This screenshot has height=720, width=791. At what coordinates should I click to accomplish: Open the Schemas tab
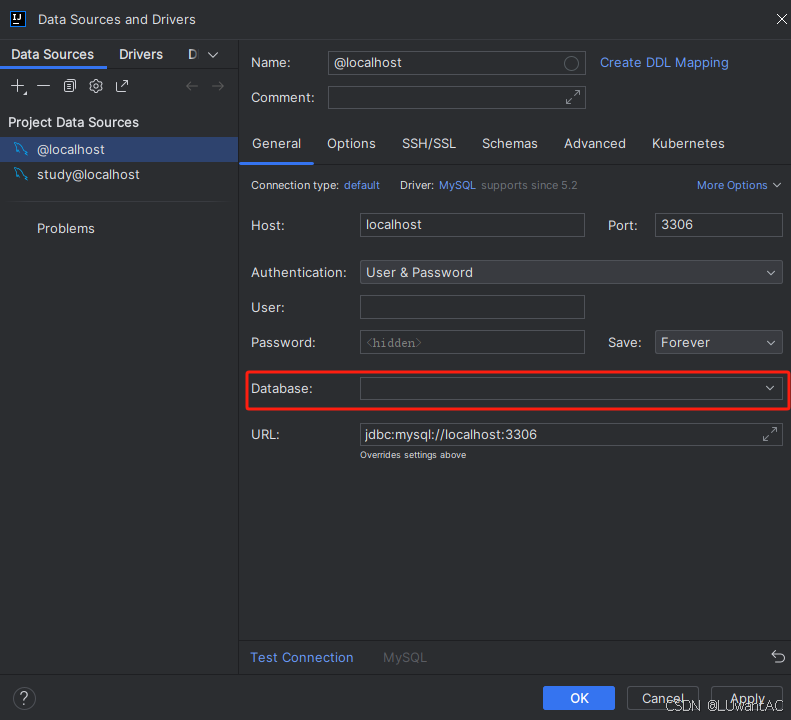(510, 144)
